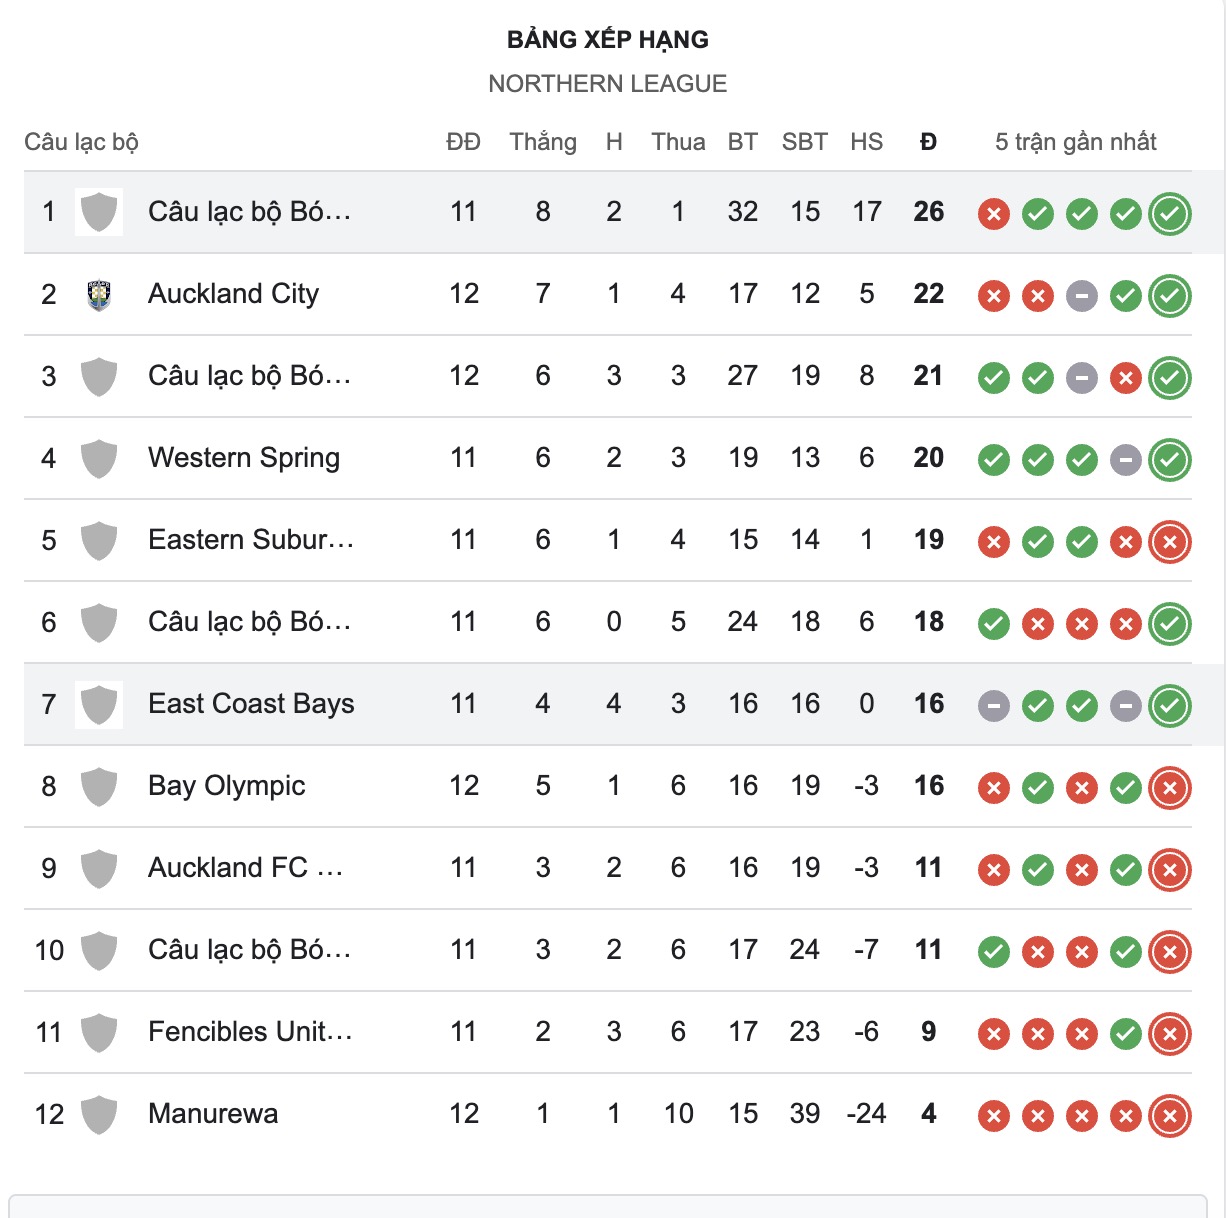The width and height of the screenshot is (1226, 1218).
Task: Open Auckland City team link
Action: [x=233, y=294]
